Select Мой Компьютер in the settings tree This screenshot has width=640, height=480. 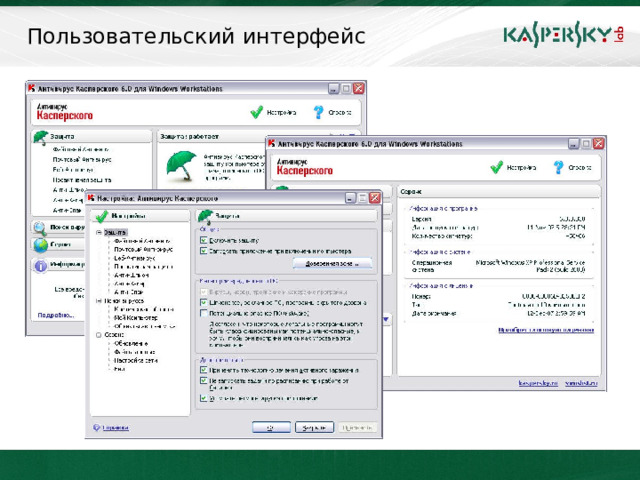click(136, 318)
